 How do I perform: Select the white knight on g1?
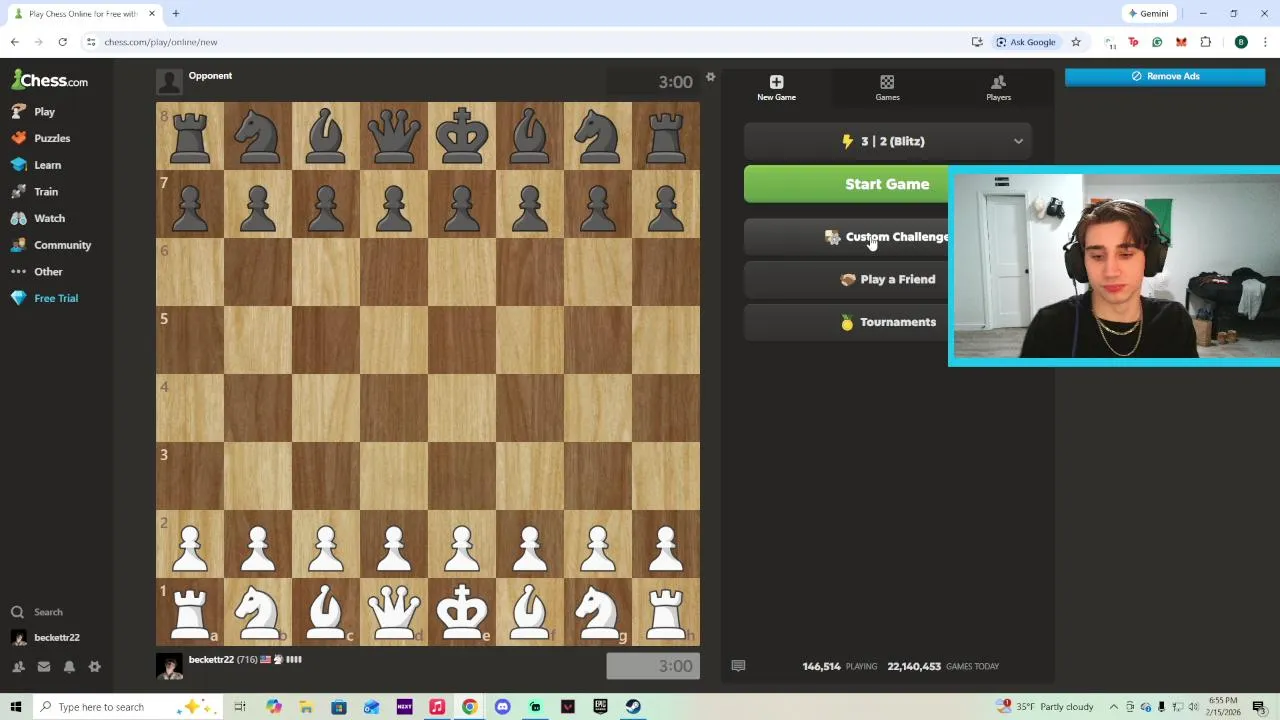pos(598,612)
